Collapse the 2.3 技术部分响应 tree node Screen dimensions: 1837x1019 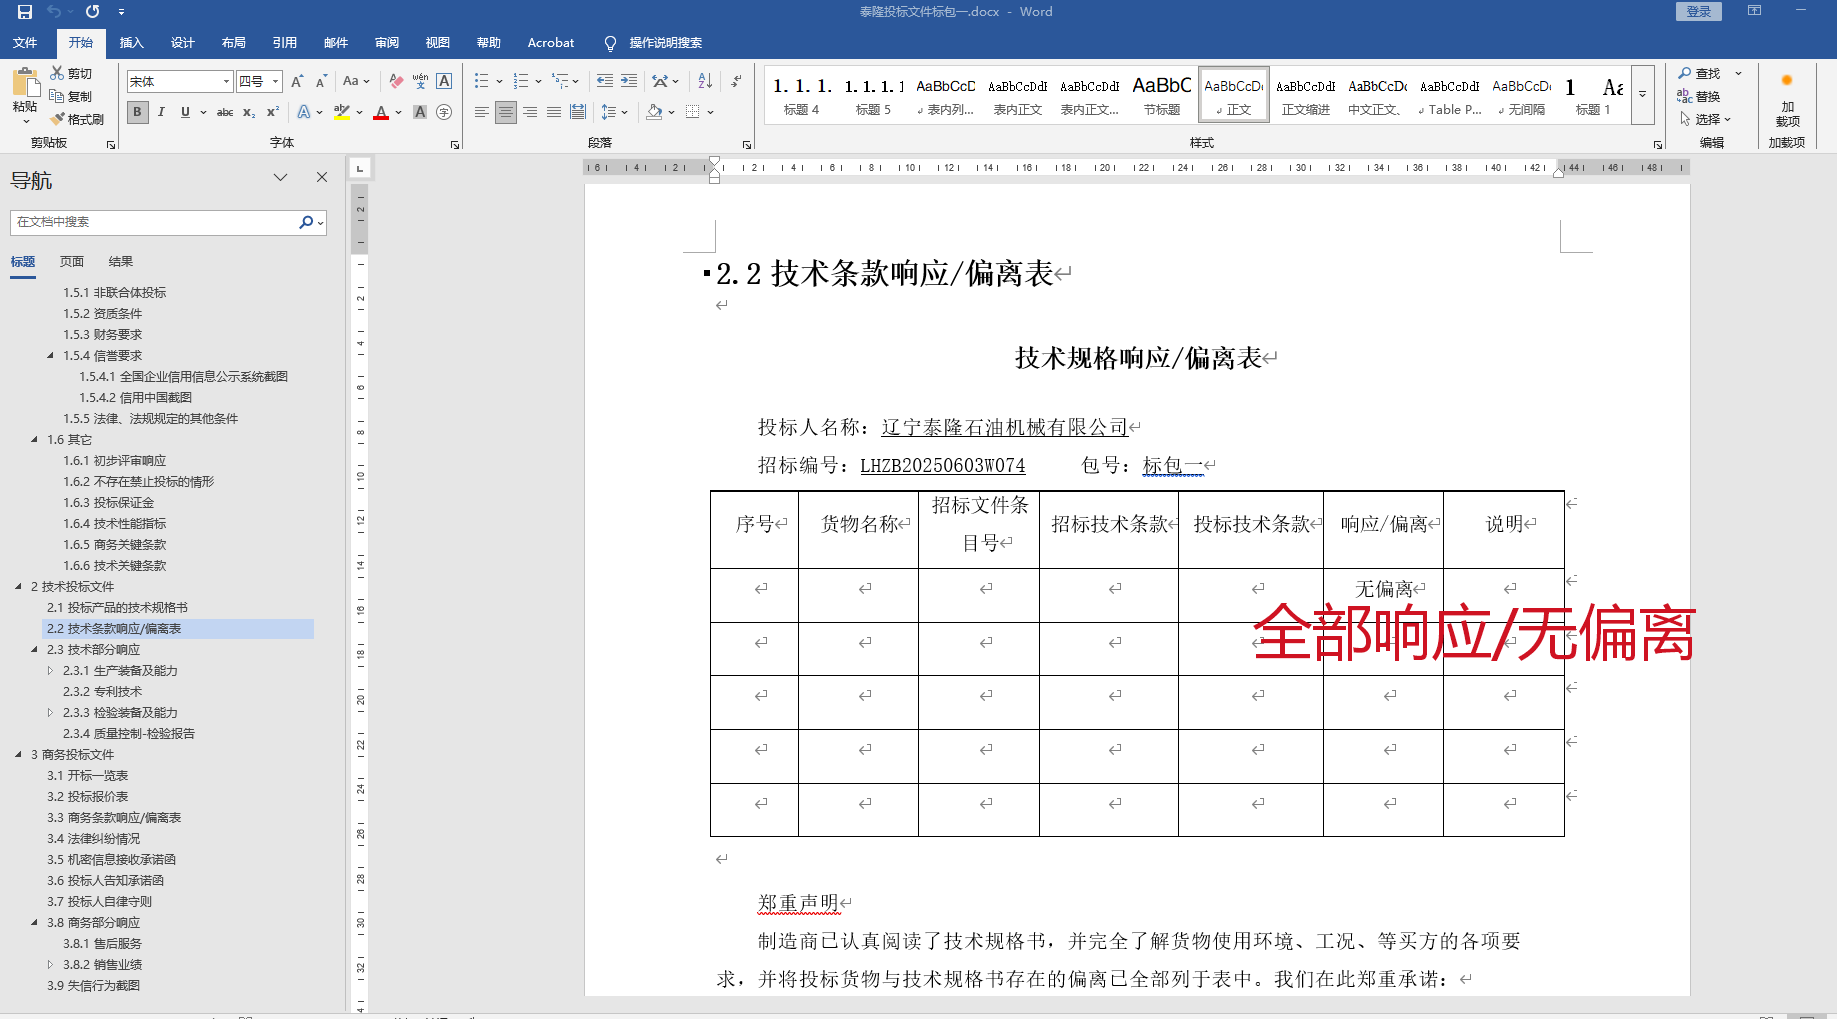point(34,650)
